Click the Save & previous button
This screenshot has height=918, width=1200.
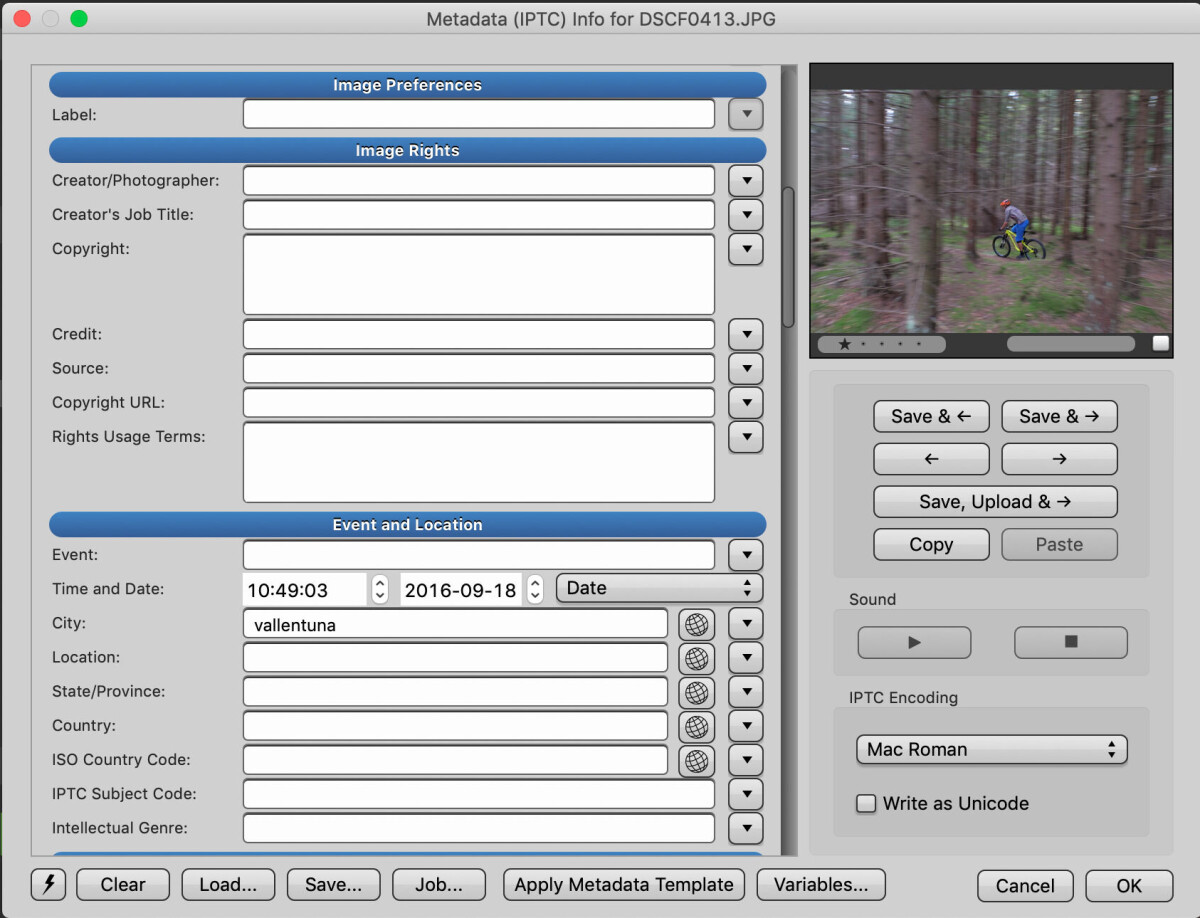931,416
